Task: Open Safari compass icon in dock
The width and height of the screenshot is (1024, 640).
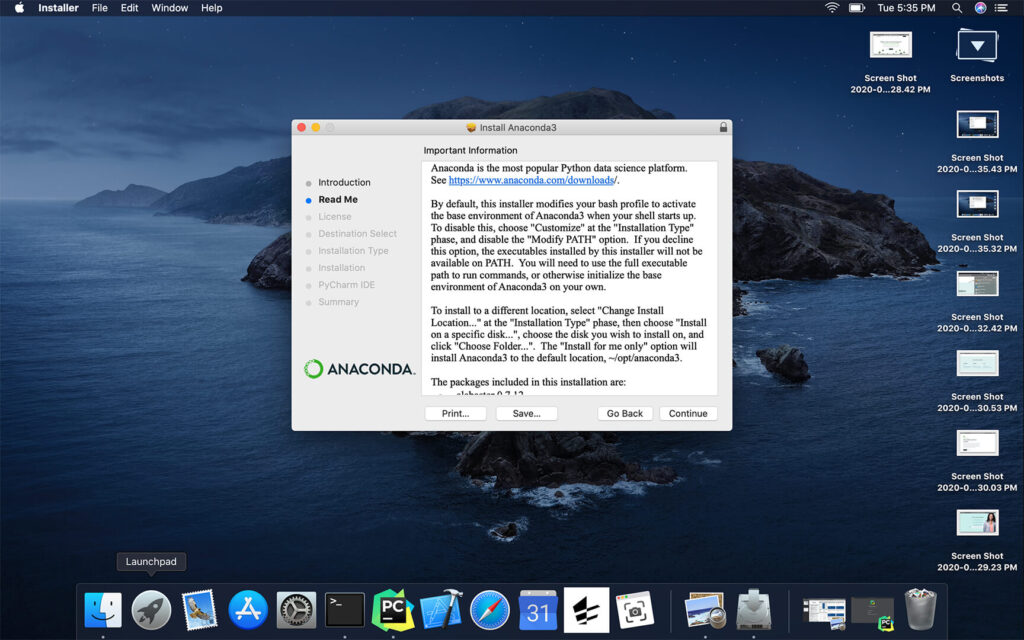Action: coord(490,610)
